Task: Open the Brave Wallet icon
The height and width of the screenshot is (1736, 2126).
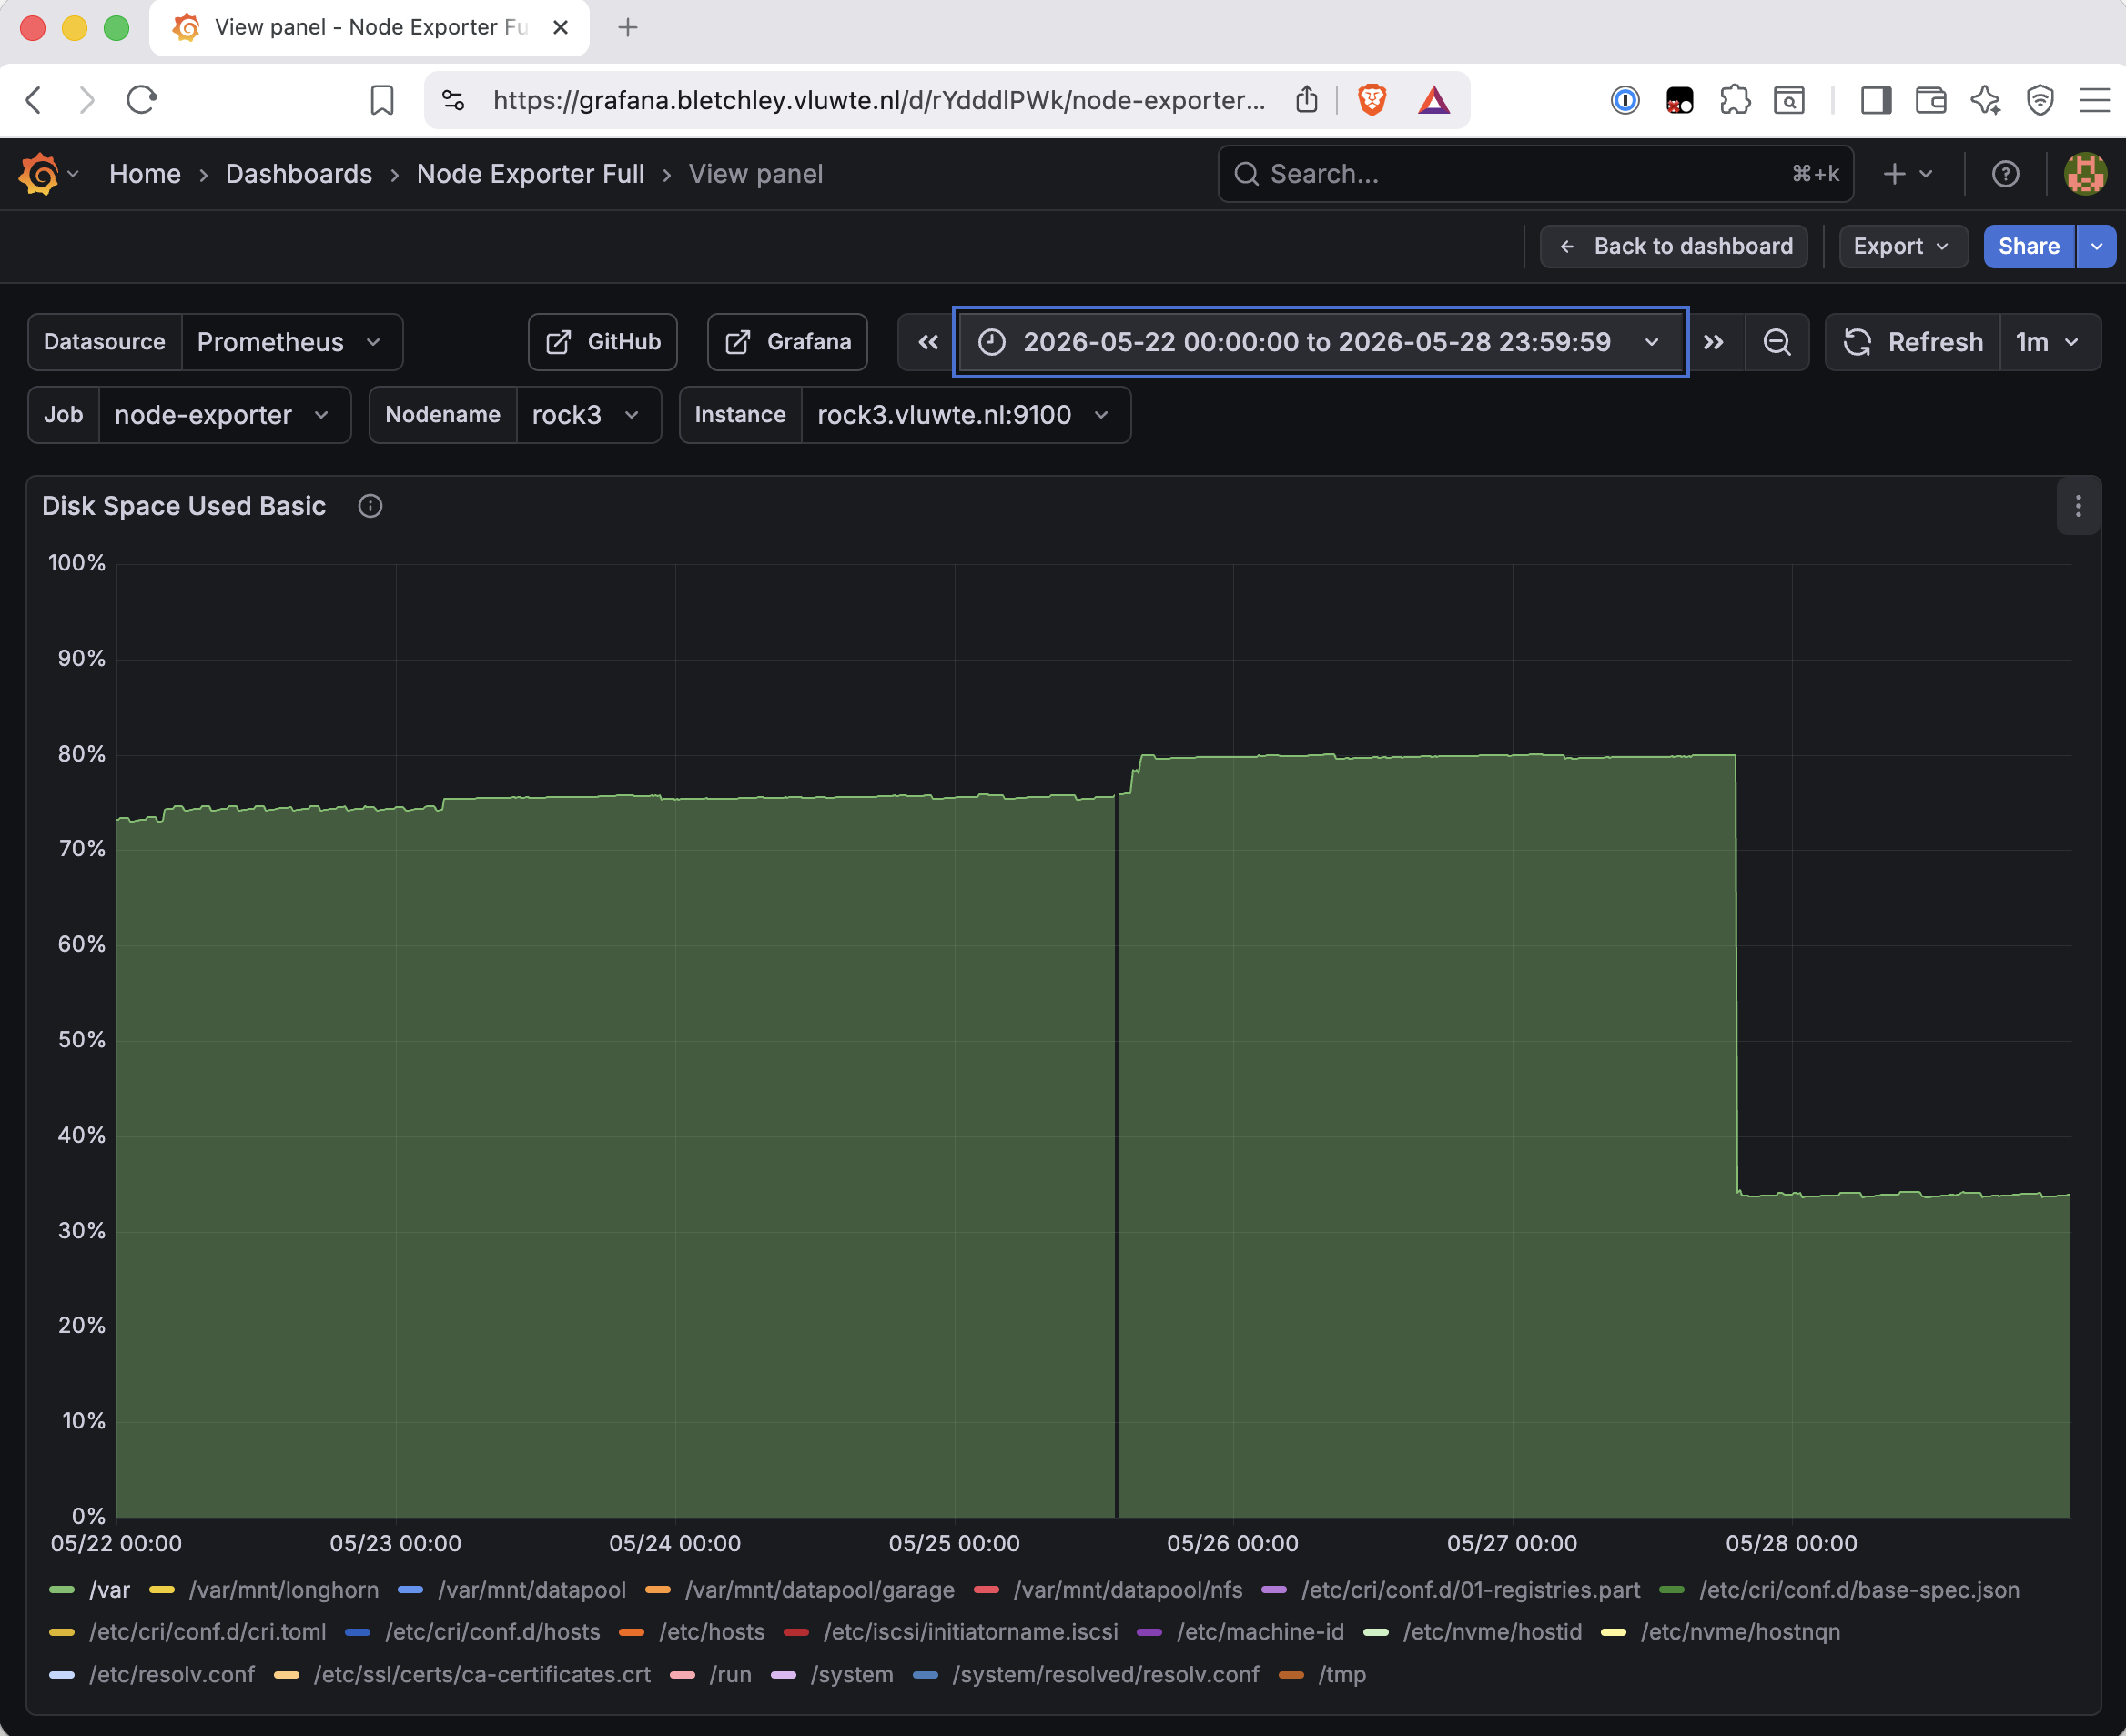Action: tap(1931, 100)
